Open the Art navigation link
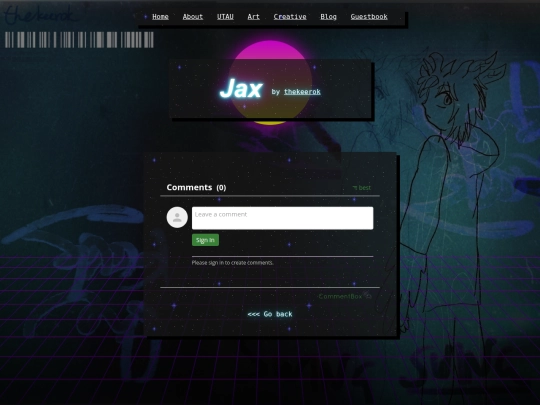The width and height of the screenshot is (540, 405). [x=253, y=17]
